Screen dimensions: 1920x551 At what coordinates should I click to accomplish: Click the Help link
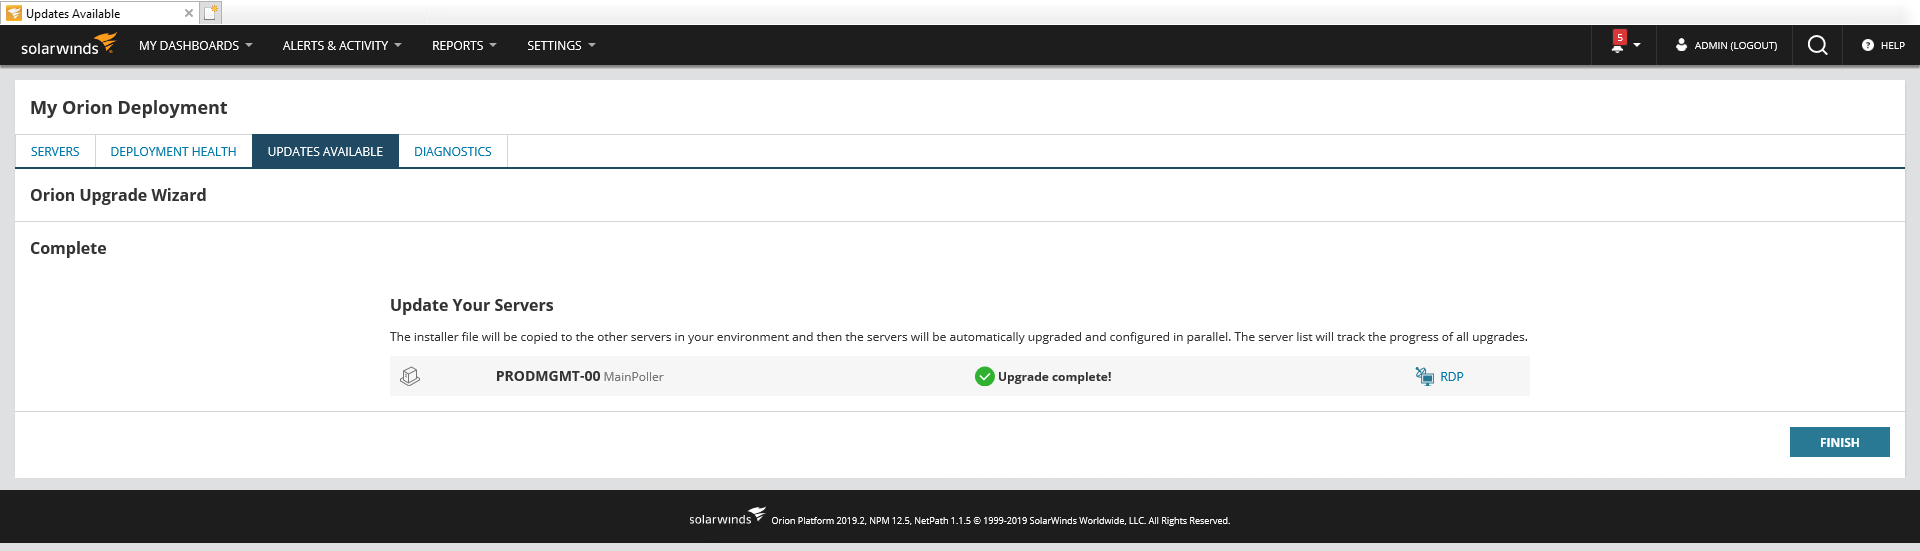[1892, 45]
